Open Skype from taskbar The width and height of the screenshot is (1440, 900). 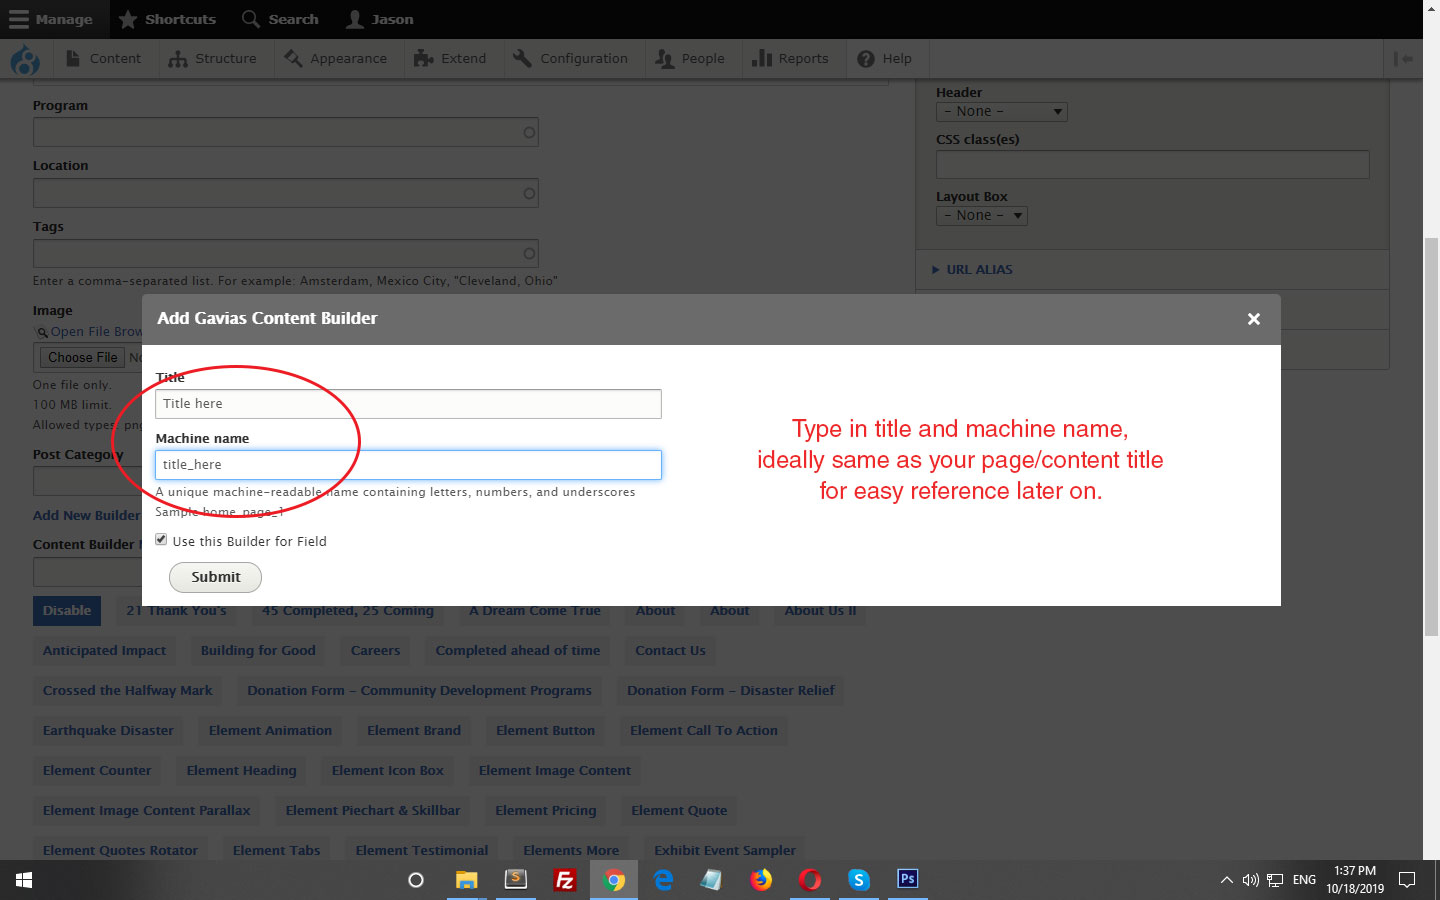[859, 880]
